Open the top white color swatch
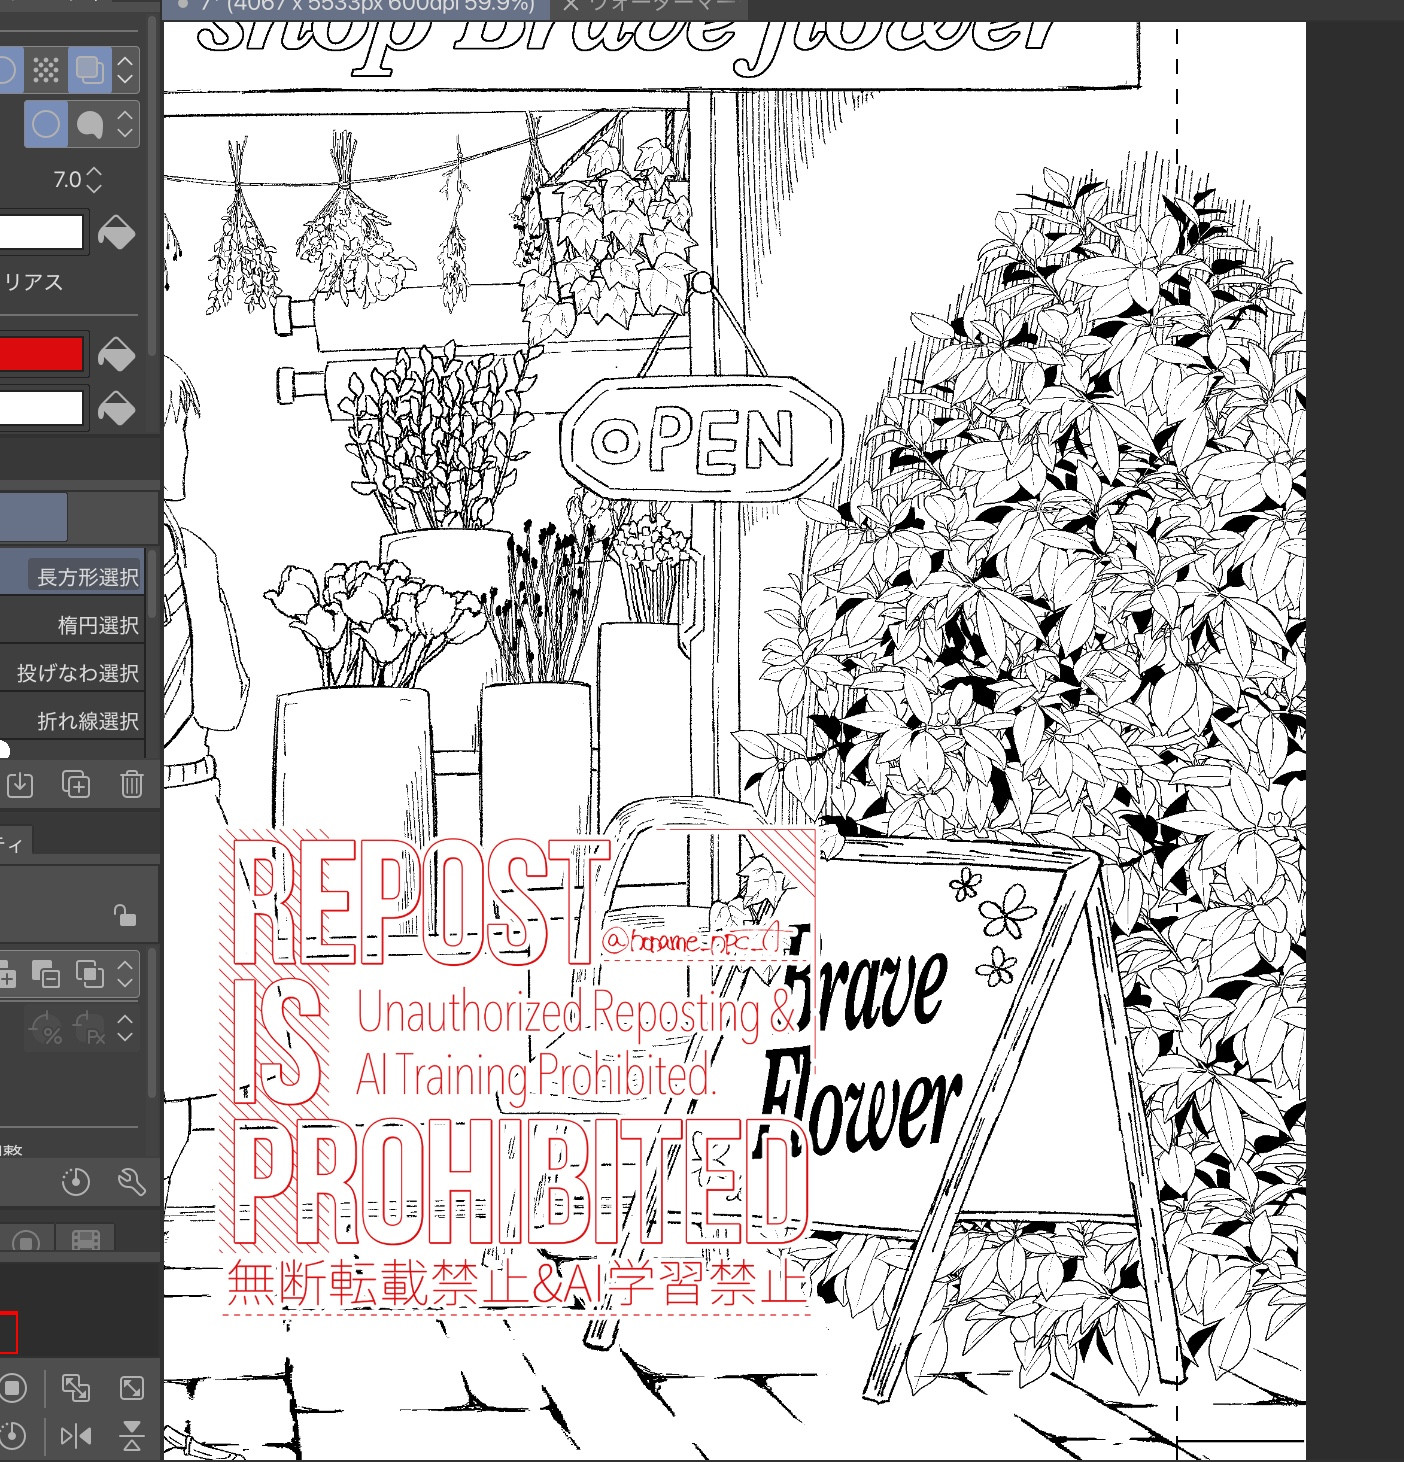 42,232
